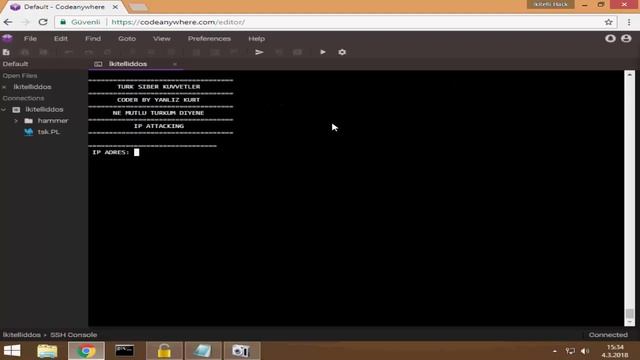Open the tsk.PL file

click(49, 132)
